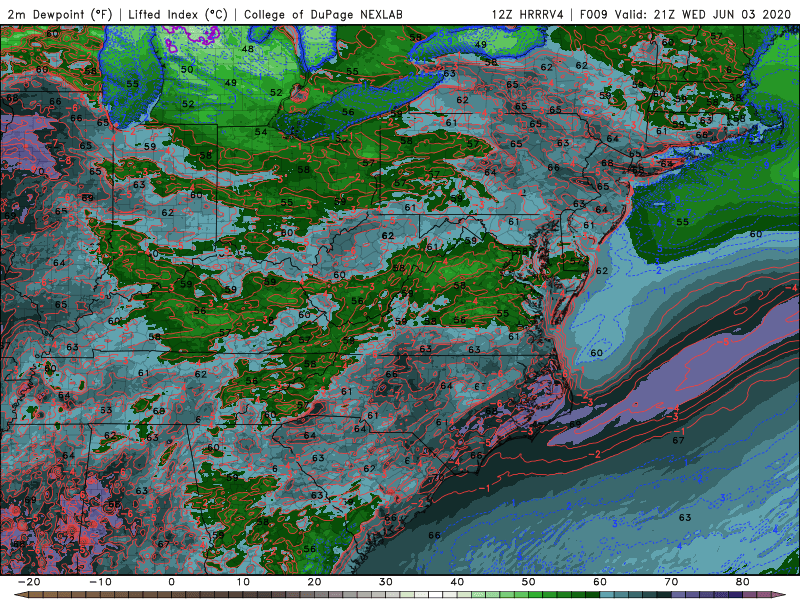Click the '70' color bar label
Screen dimensions: 800x600
pyautogui.click(x=671, y=582)
